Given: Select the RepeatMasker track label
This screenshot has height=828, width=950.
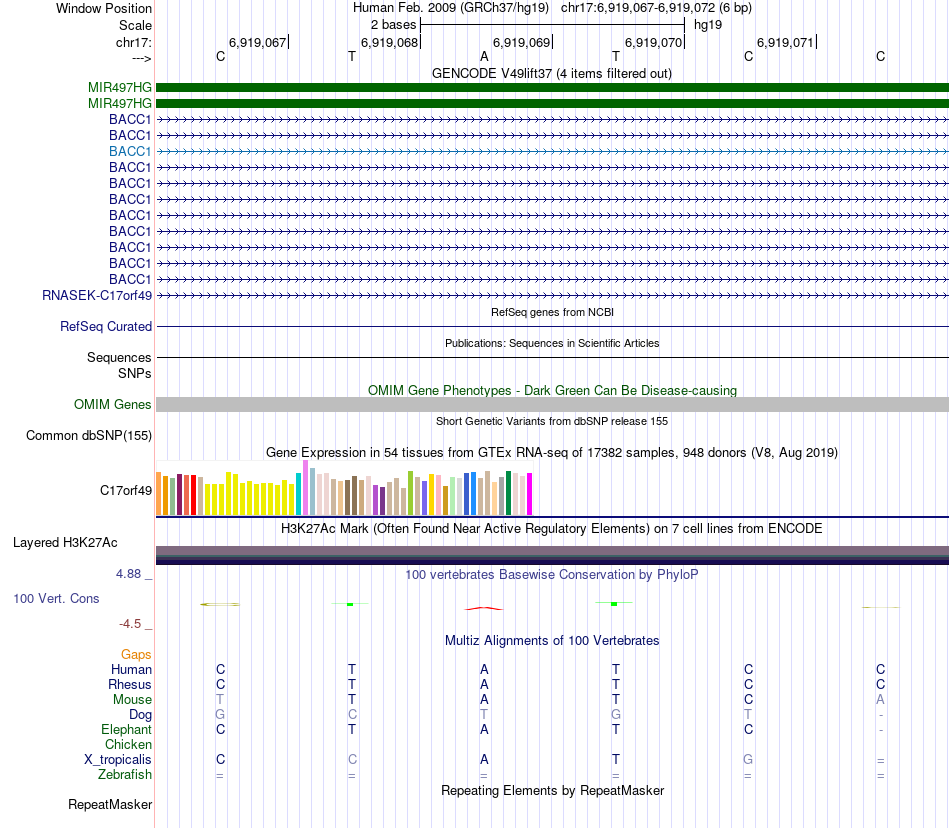Looking at the screenshot, I should (110, 804).
